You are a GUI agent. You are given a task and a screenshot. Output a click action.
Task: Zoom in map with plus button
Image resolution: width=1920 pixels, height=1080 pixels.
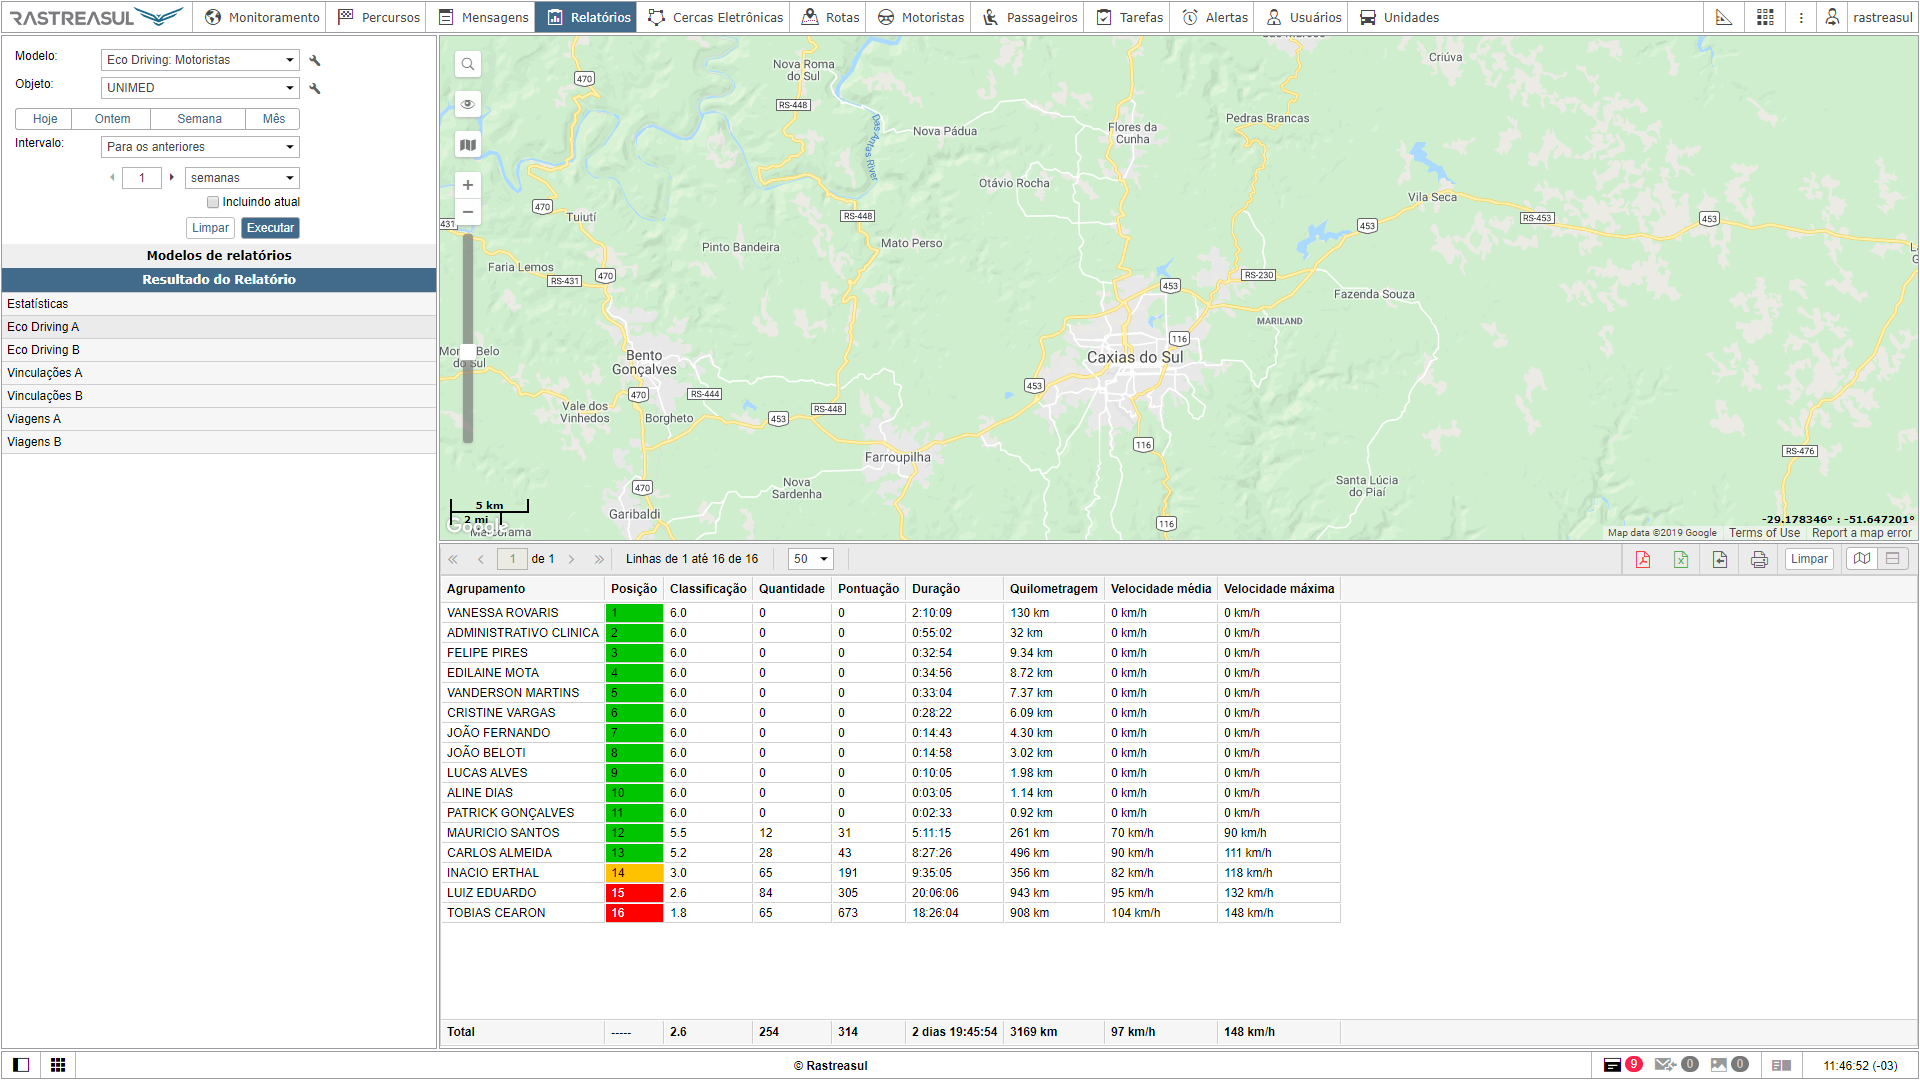click(467, 185)
